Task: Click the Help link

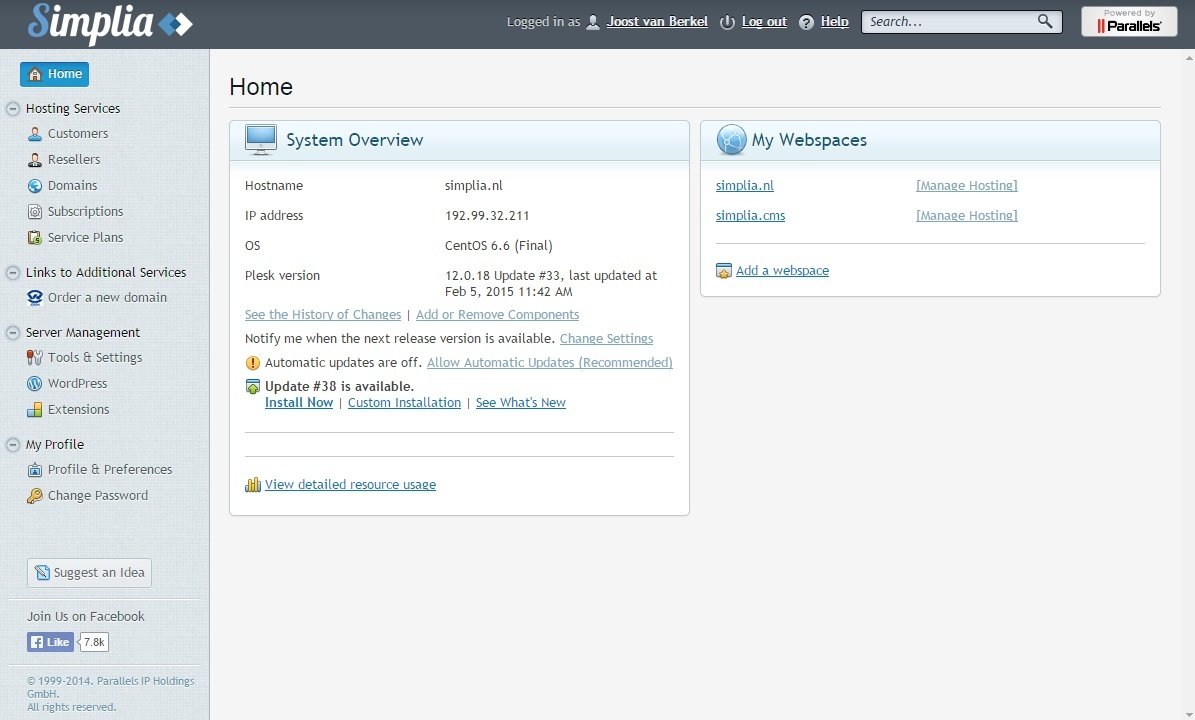Action: click(x=835, y=21)
